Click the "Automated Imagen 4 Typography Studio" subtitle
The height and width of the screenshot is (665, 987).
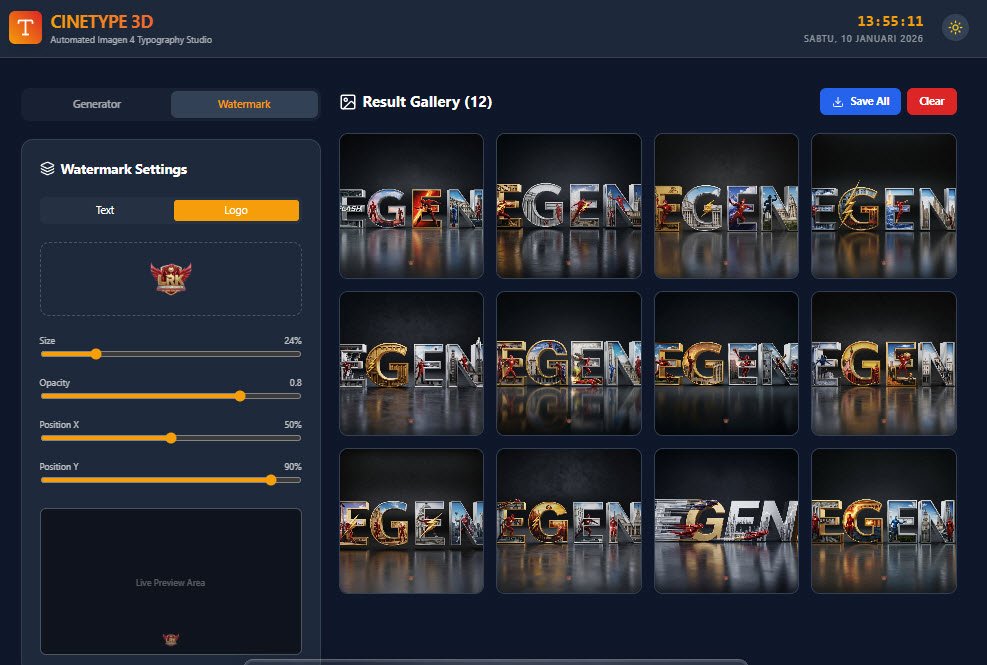tap(131, 40)
